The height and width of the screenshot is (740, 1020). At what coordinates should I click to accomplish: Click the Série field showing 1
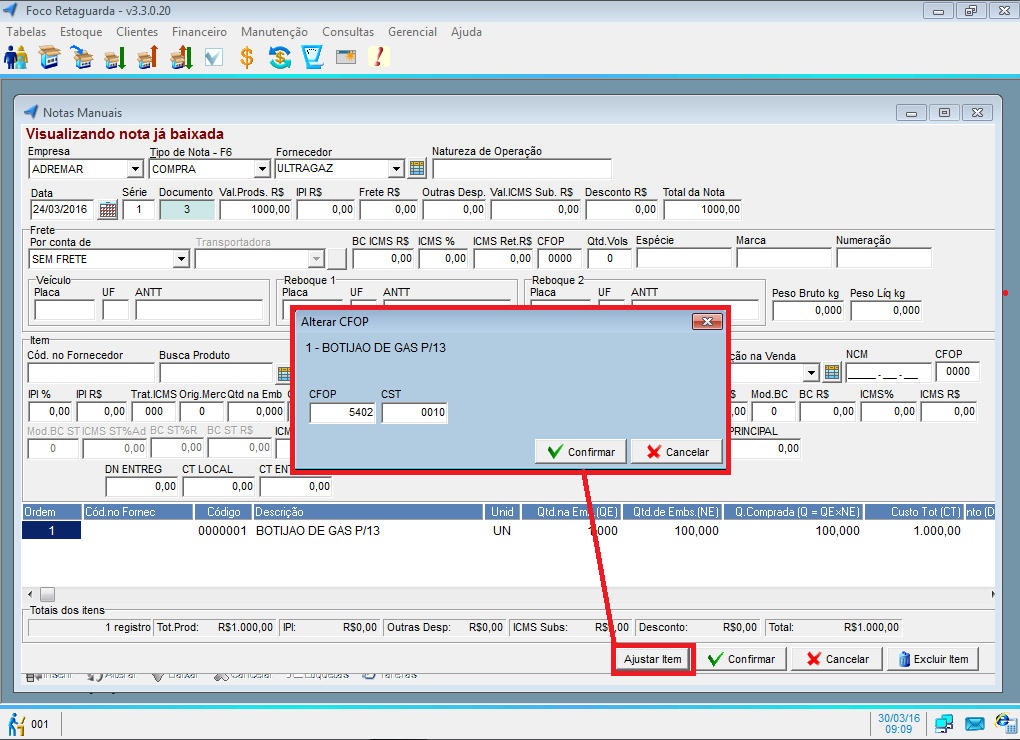pos(139,209)
